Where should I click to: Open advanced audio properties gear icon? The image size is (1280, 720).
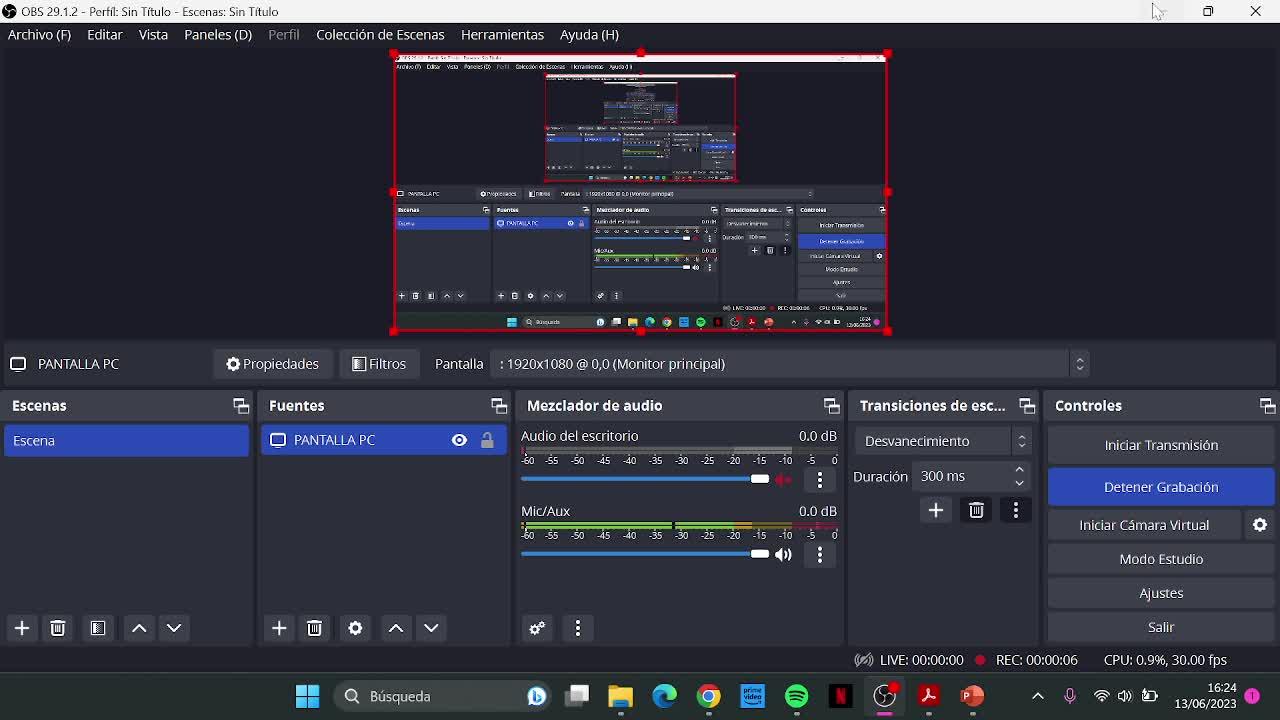(x=537, y=628)
